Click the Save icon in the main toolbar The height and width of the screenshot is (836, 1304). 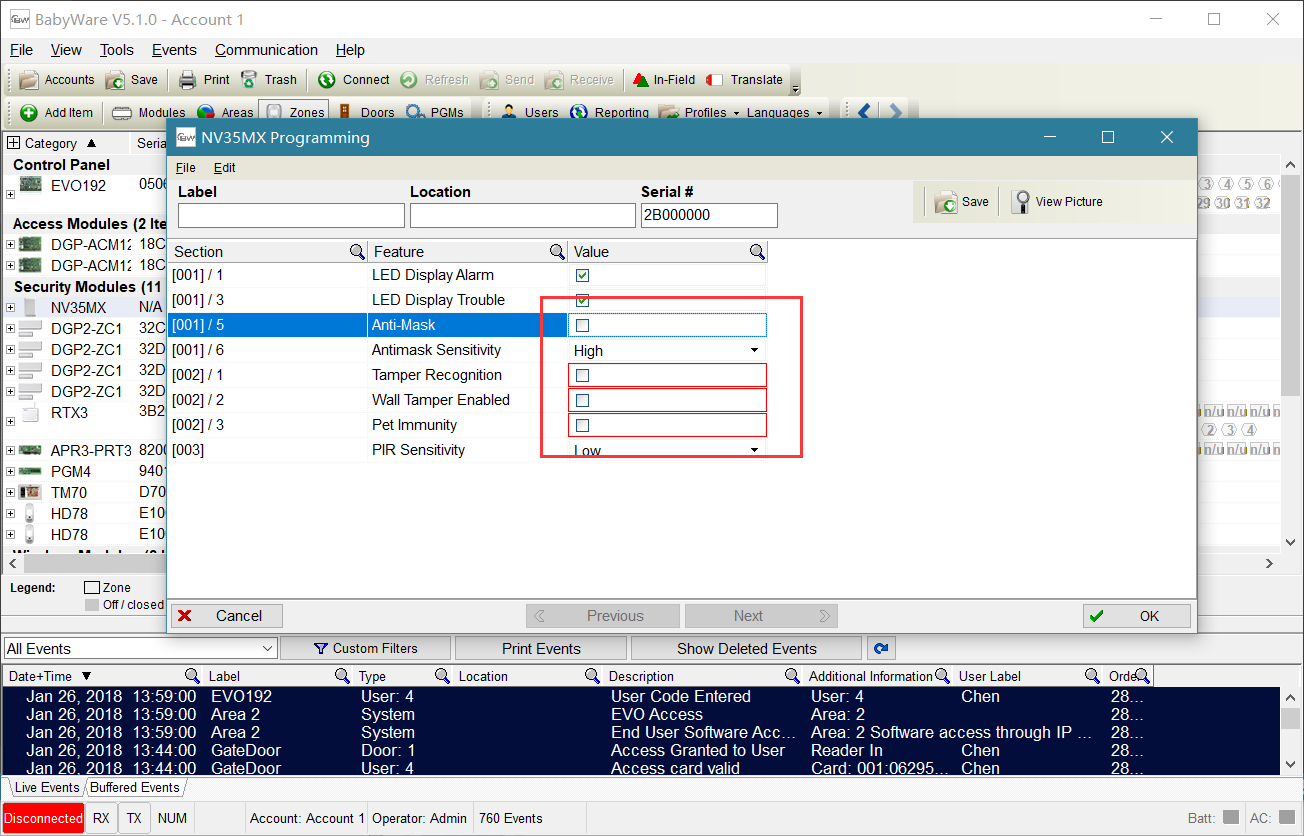pos(132,80)
